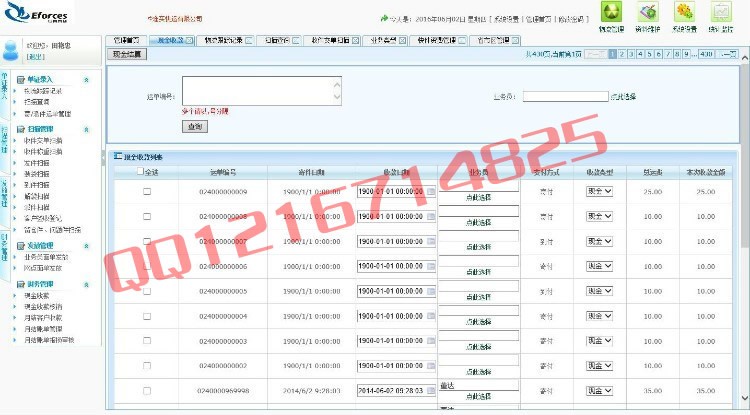Viewport: 750px width, 415px height.
Task: Select the 现金收款 tab
Action: click(x=171, y=41)
